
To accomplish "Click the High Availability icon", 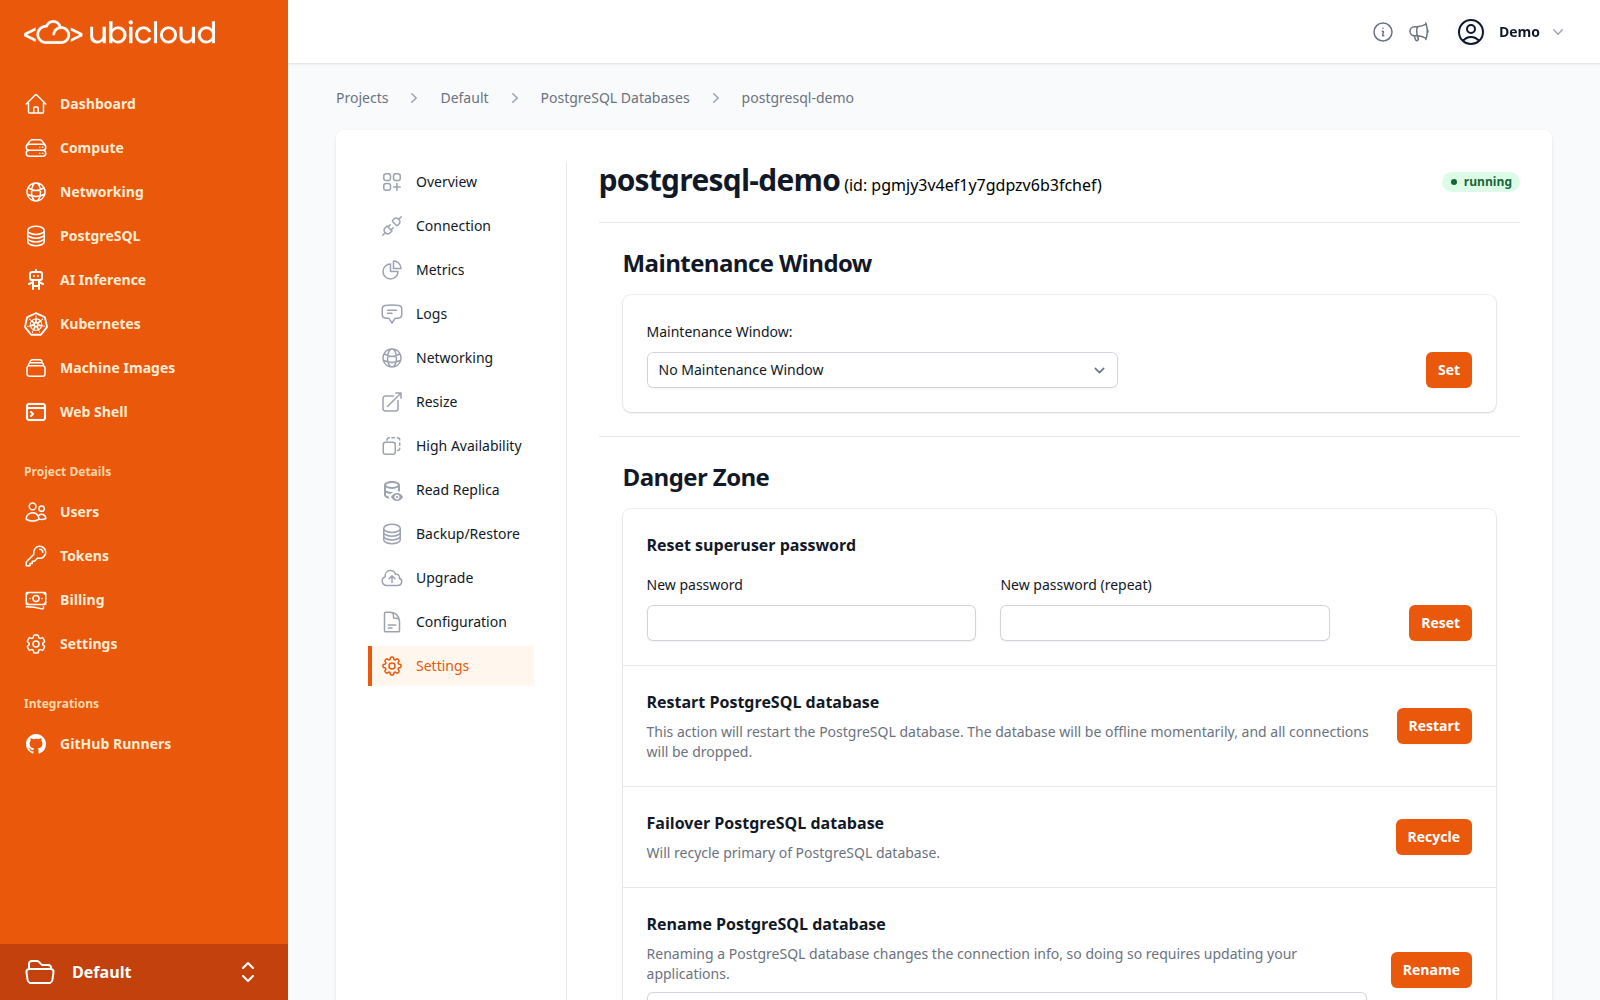I will [x=392, y=446].
